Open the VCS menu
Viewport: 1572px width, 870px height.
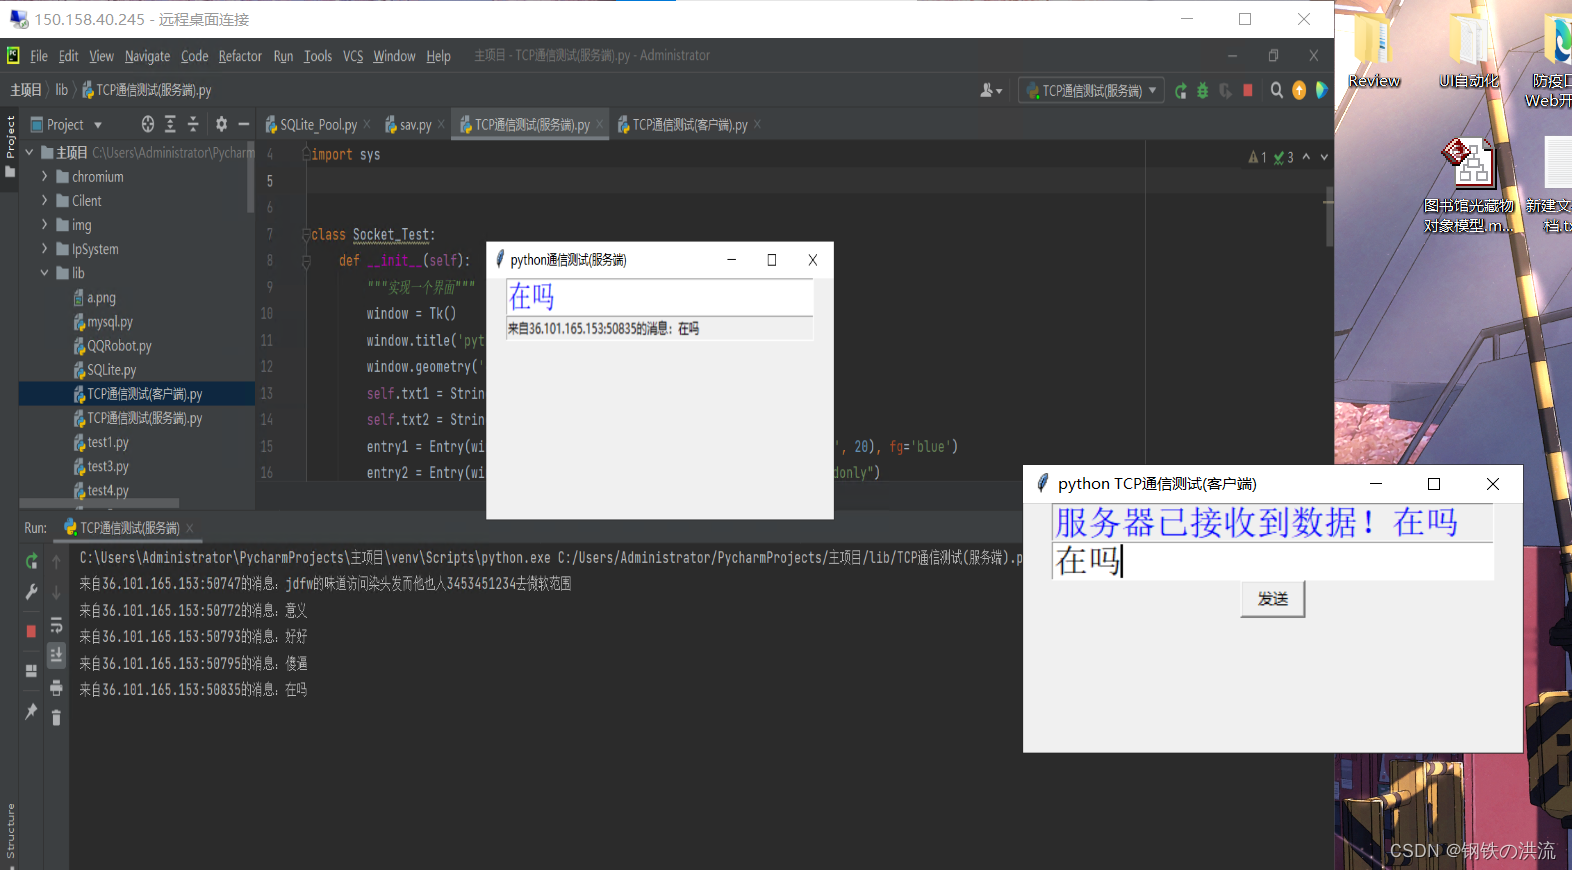[x=353, y=56]
